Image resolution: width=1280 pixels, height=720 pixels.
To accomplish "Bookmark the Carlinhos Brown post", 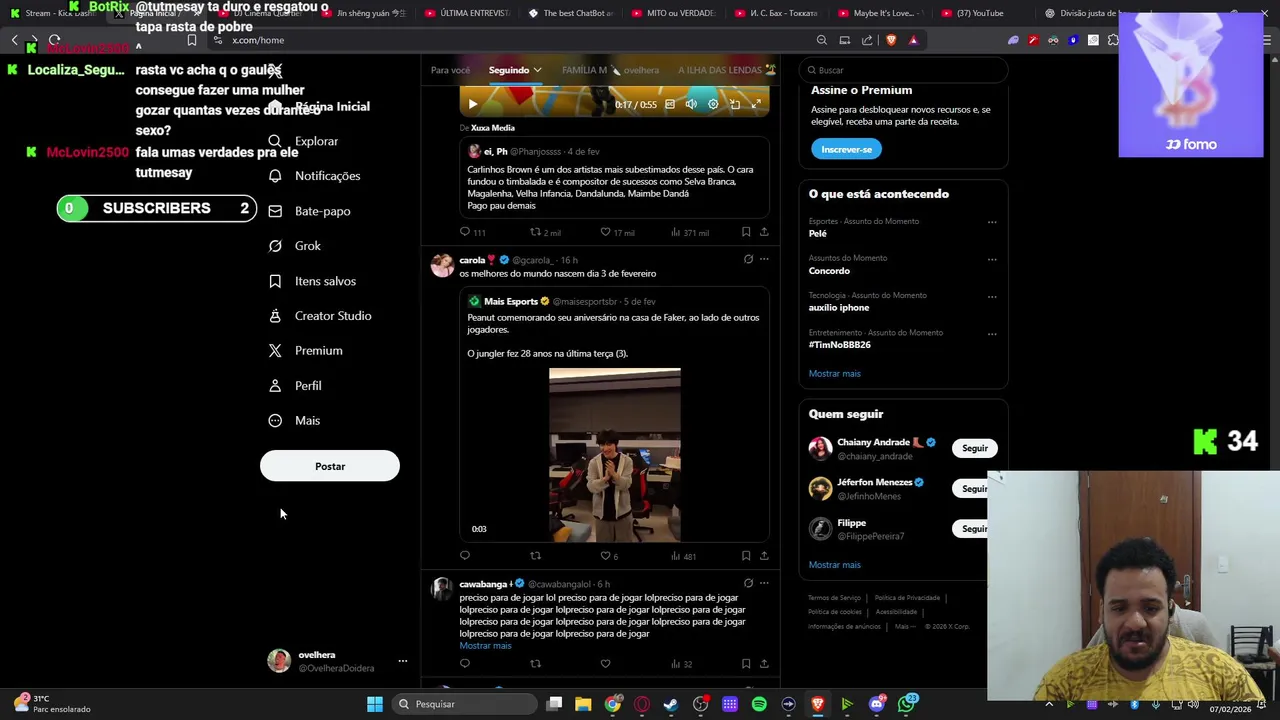I will click(x=746, y=232).
